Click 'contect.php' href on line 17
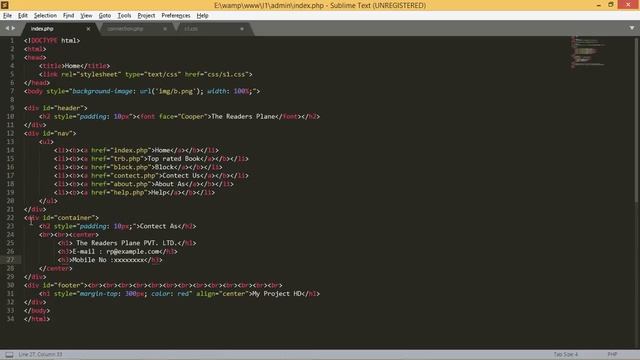Image resolution: width=640 pixels, height=360 pixels. click(134, 176)
